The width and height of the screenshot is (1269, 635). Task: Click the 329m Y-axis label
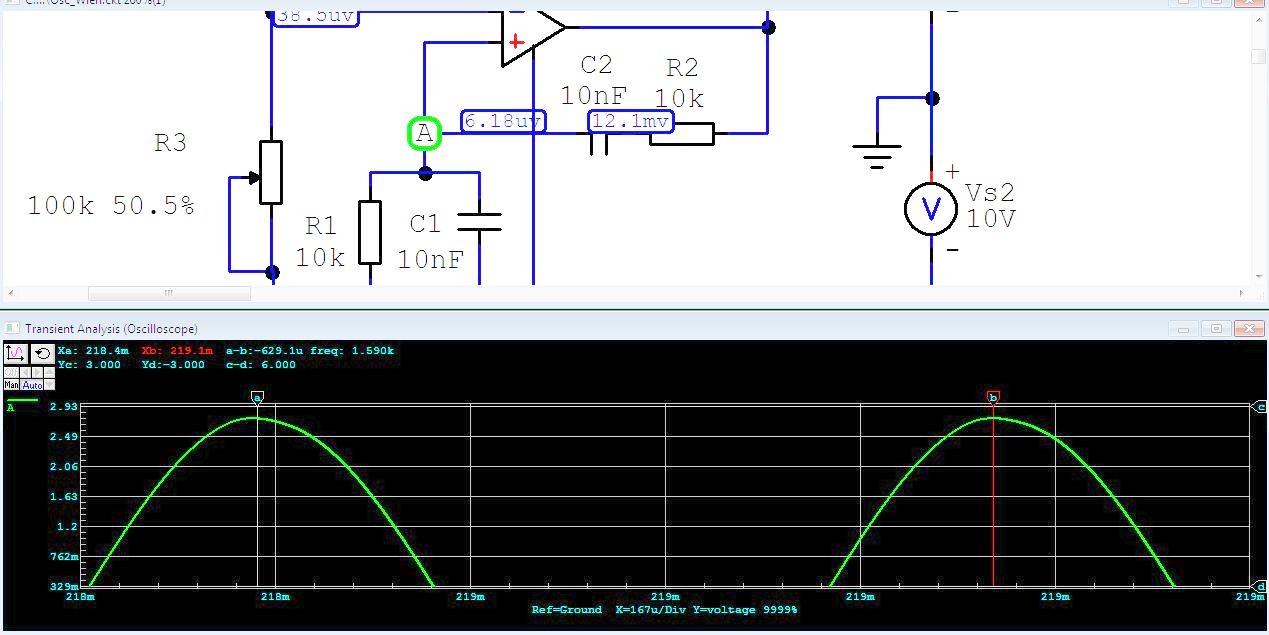tap(64, 586)
